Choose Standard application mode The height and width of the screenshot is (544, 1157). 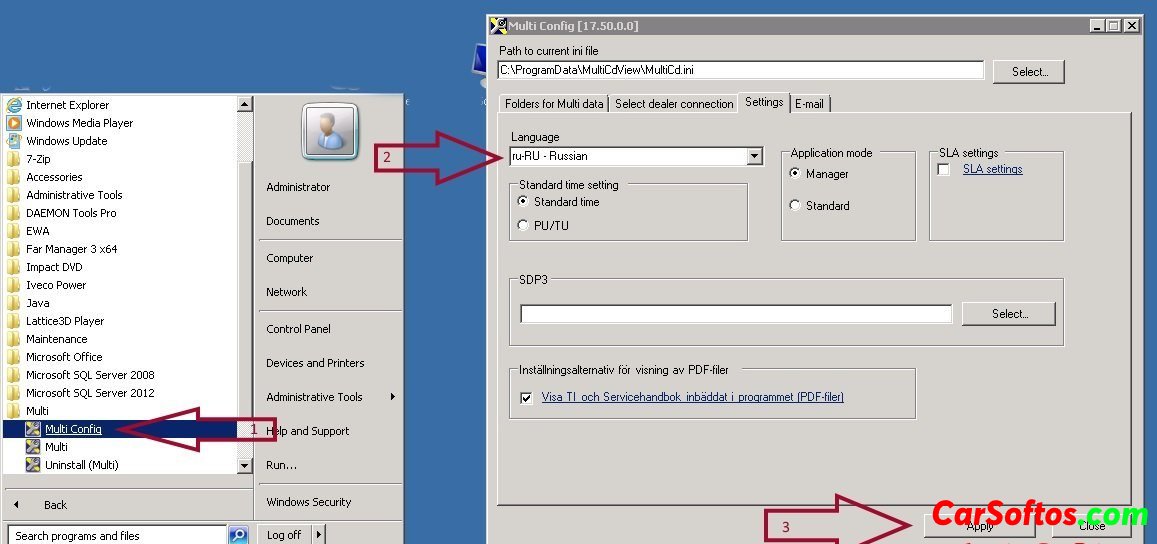pos(795,206)
